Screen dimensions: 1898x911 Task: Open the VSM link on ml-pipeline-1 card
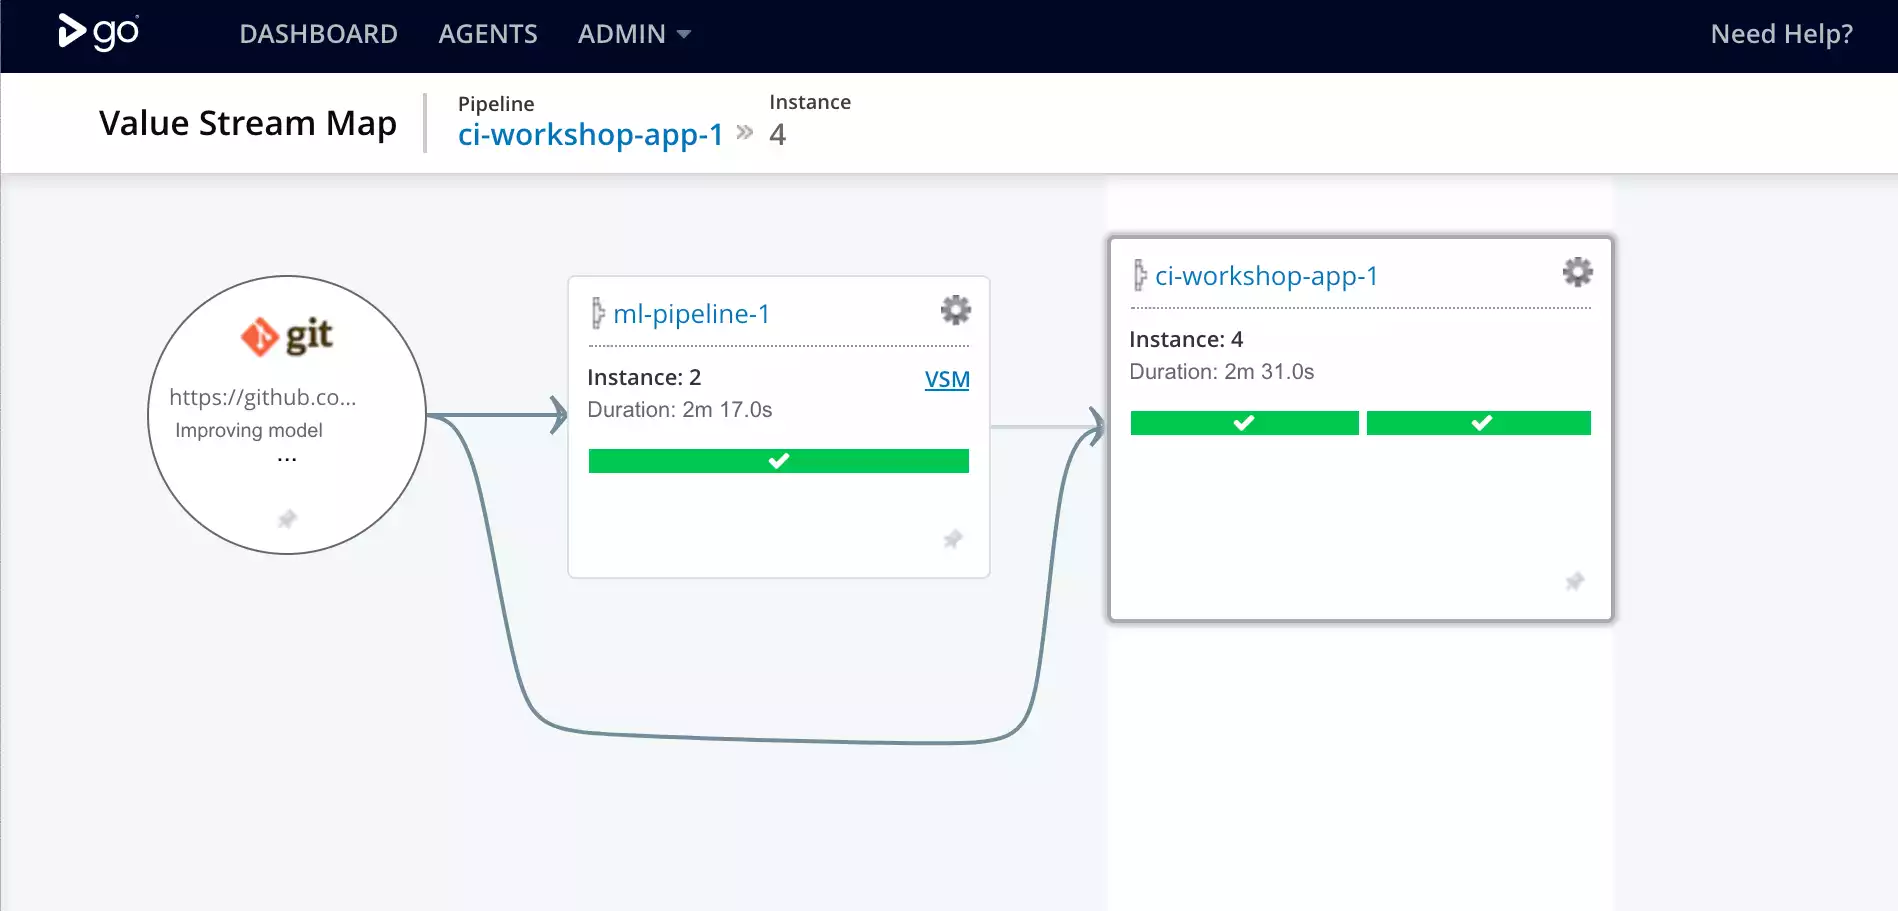(x=946, y=379)
